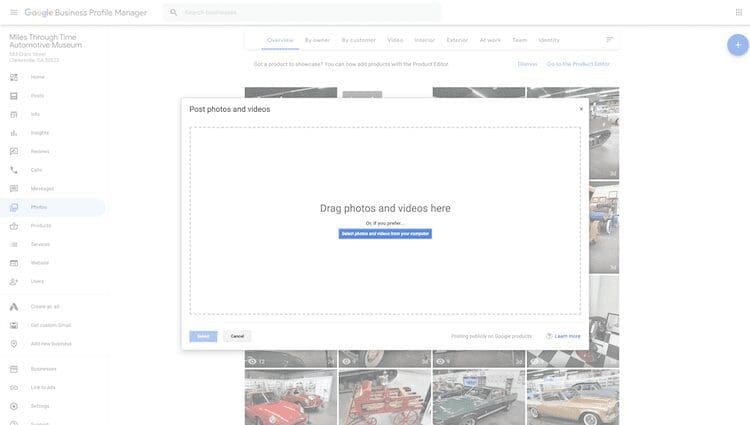Viewport: 750px width, 425px height.
Task: Close the Post photos and videos dialog
Action: click(581, 109)
